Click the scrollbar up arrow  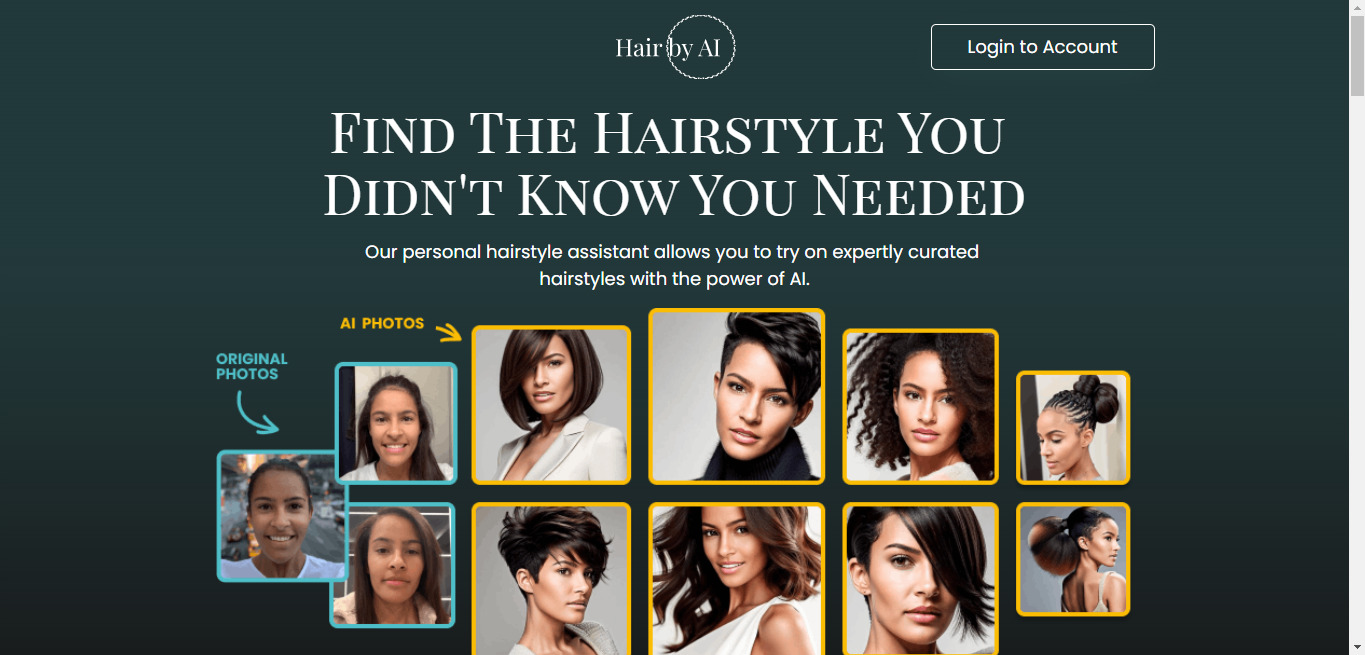click(x=1357, y=8)
